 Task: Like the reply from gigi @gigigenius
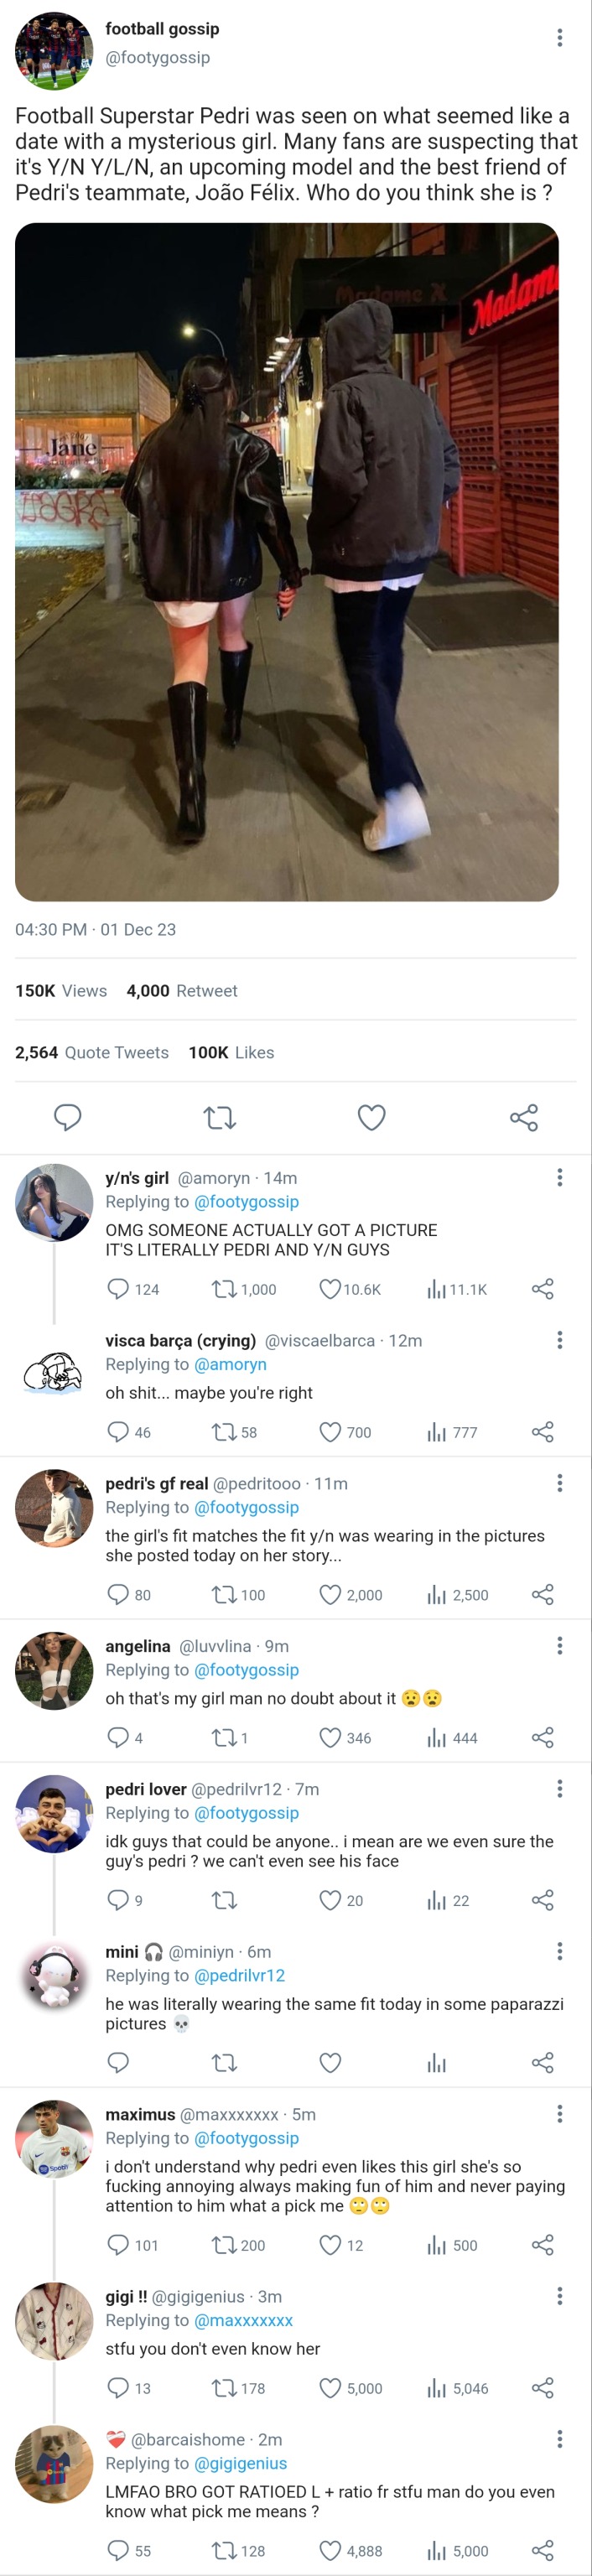tap(330, 2388)
